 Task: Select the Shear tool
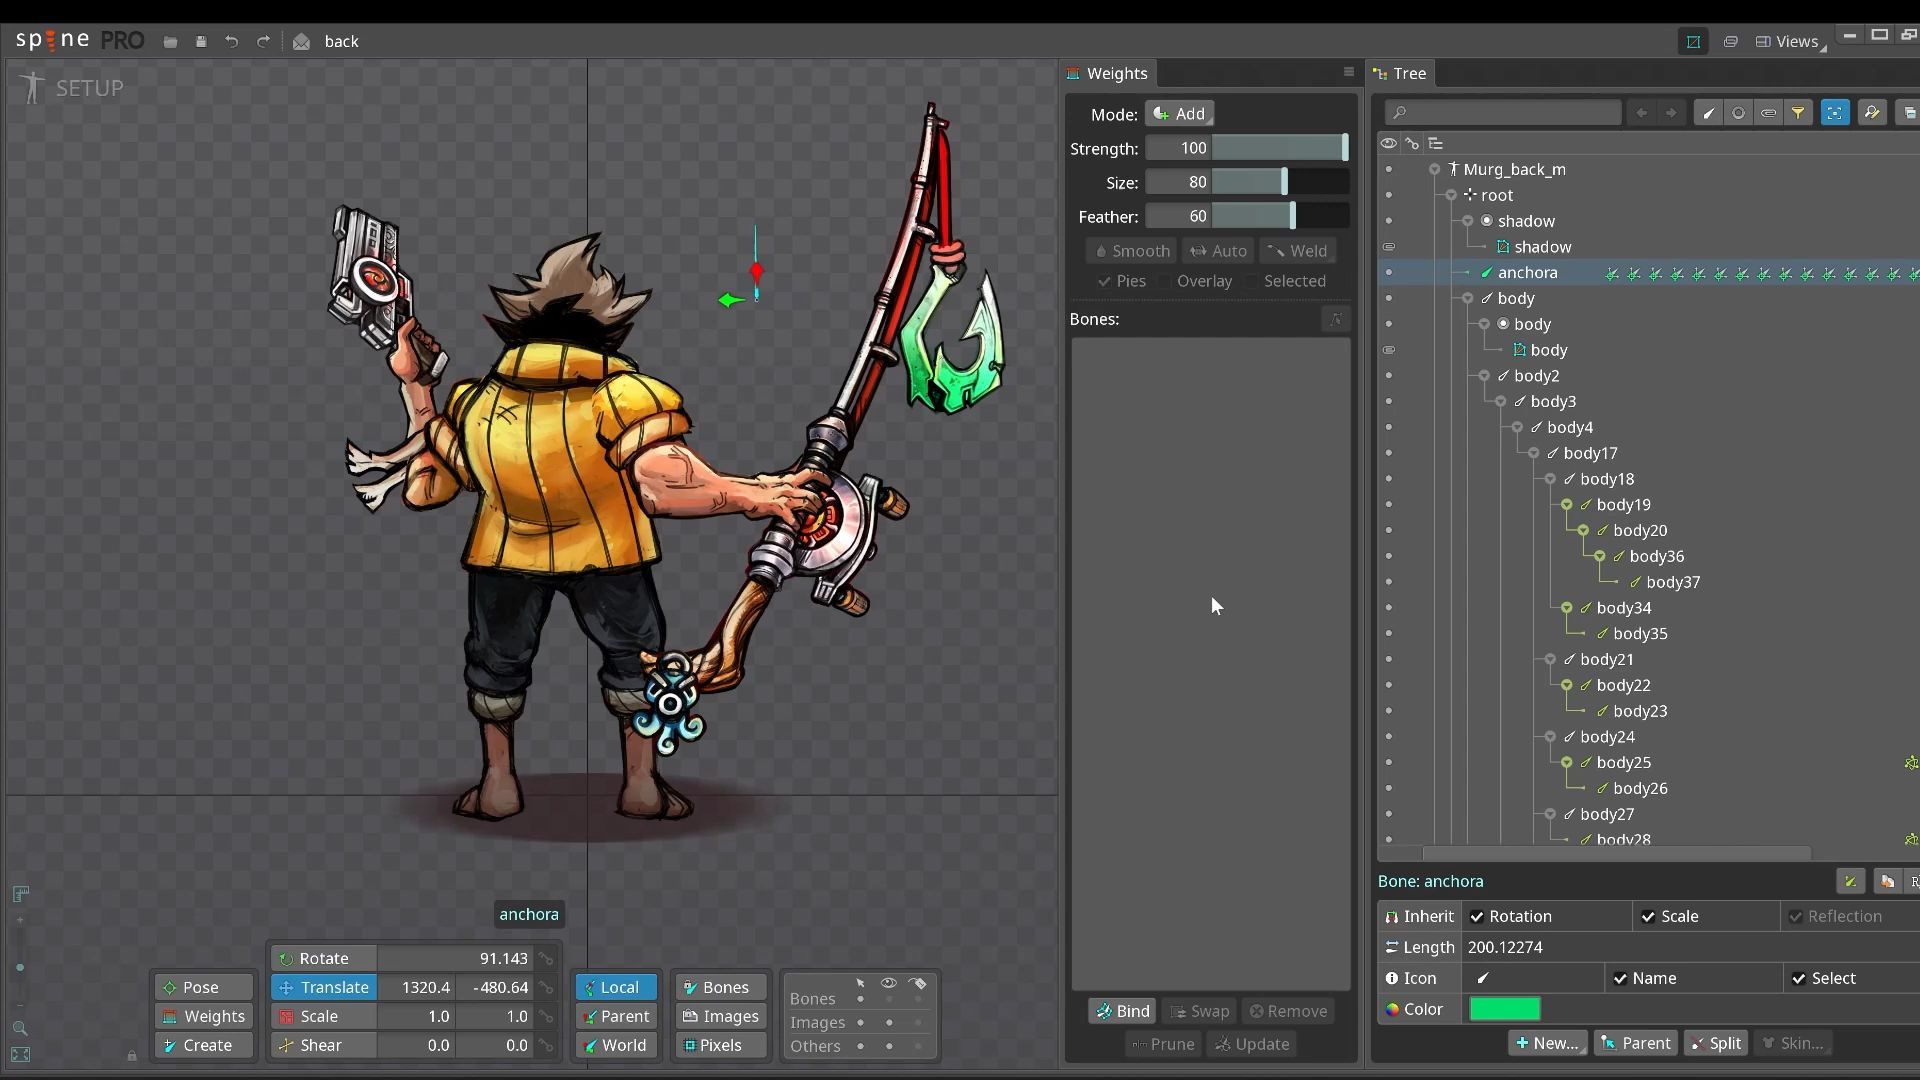324,1045
